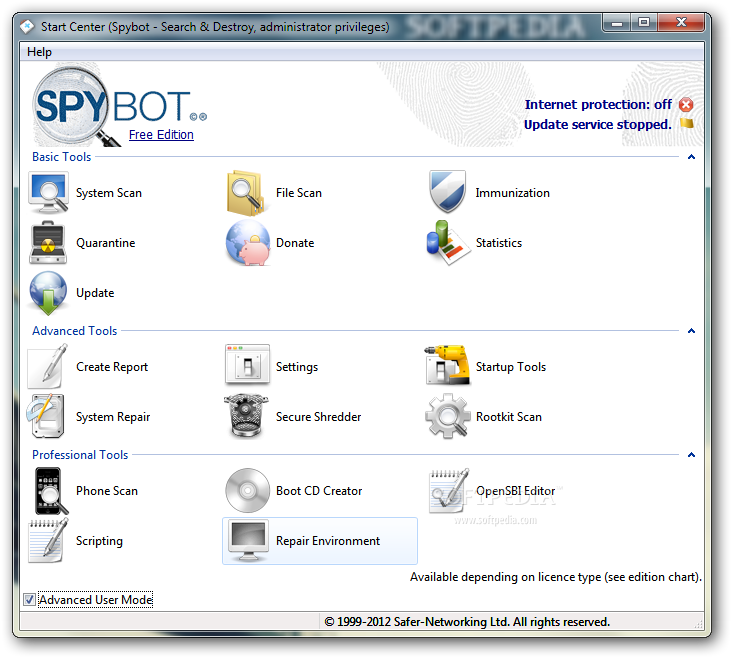
Task: Click the Update globe icon
Action: pos(48,293)
